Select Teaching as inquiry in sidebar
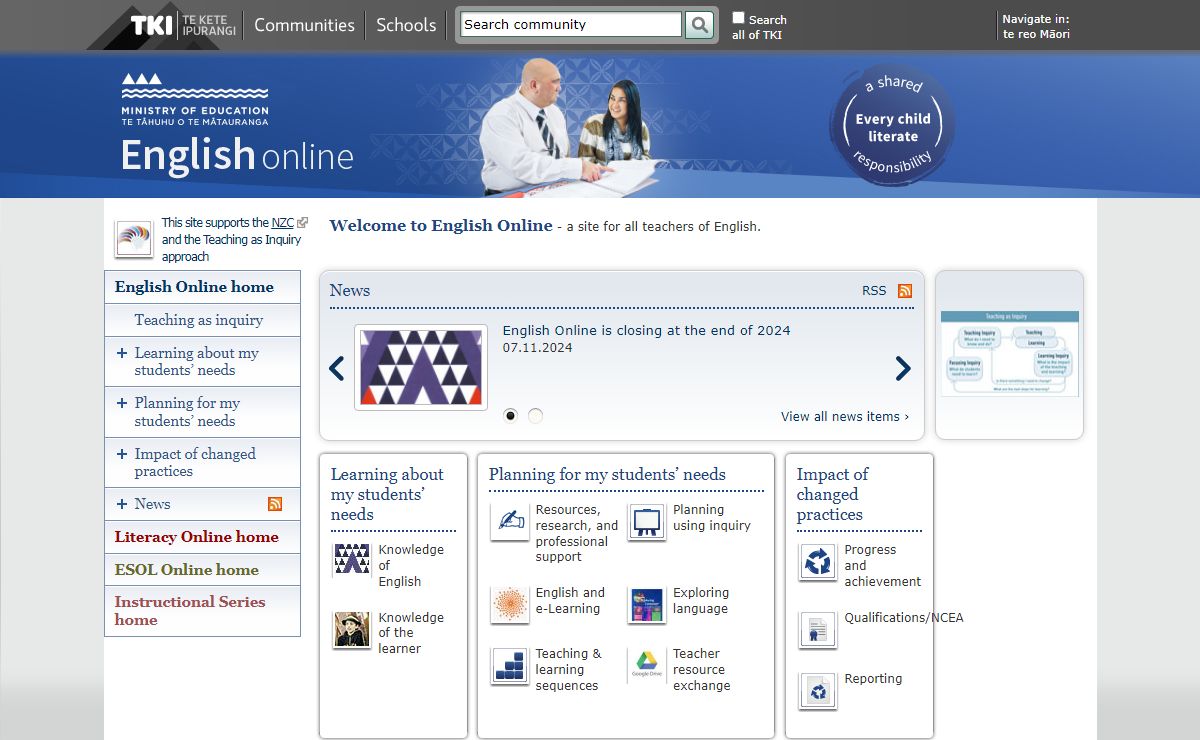Image resolution: width=1200 pixels, height=740 pixels. (x=202, y=320)
